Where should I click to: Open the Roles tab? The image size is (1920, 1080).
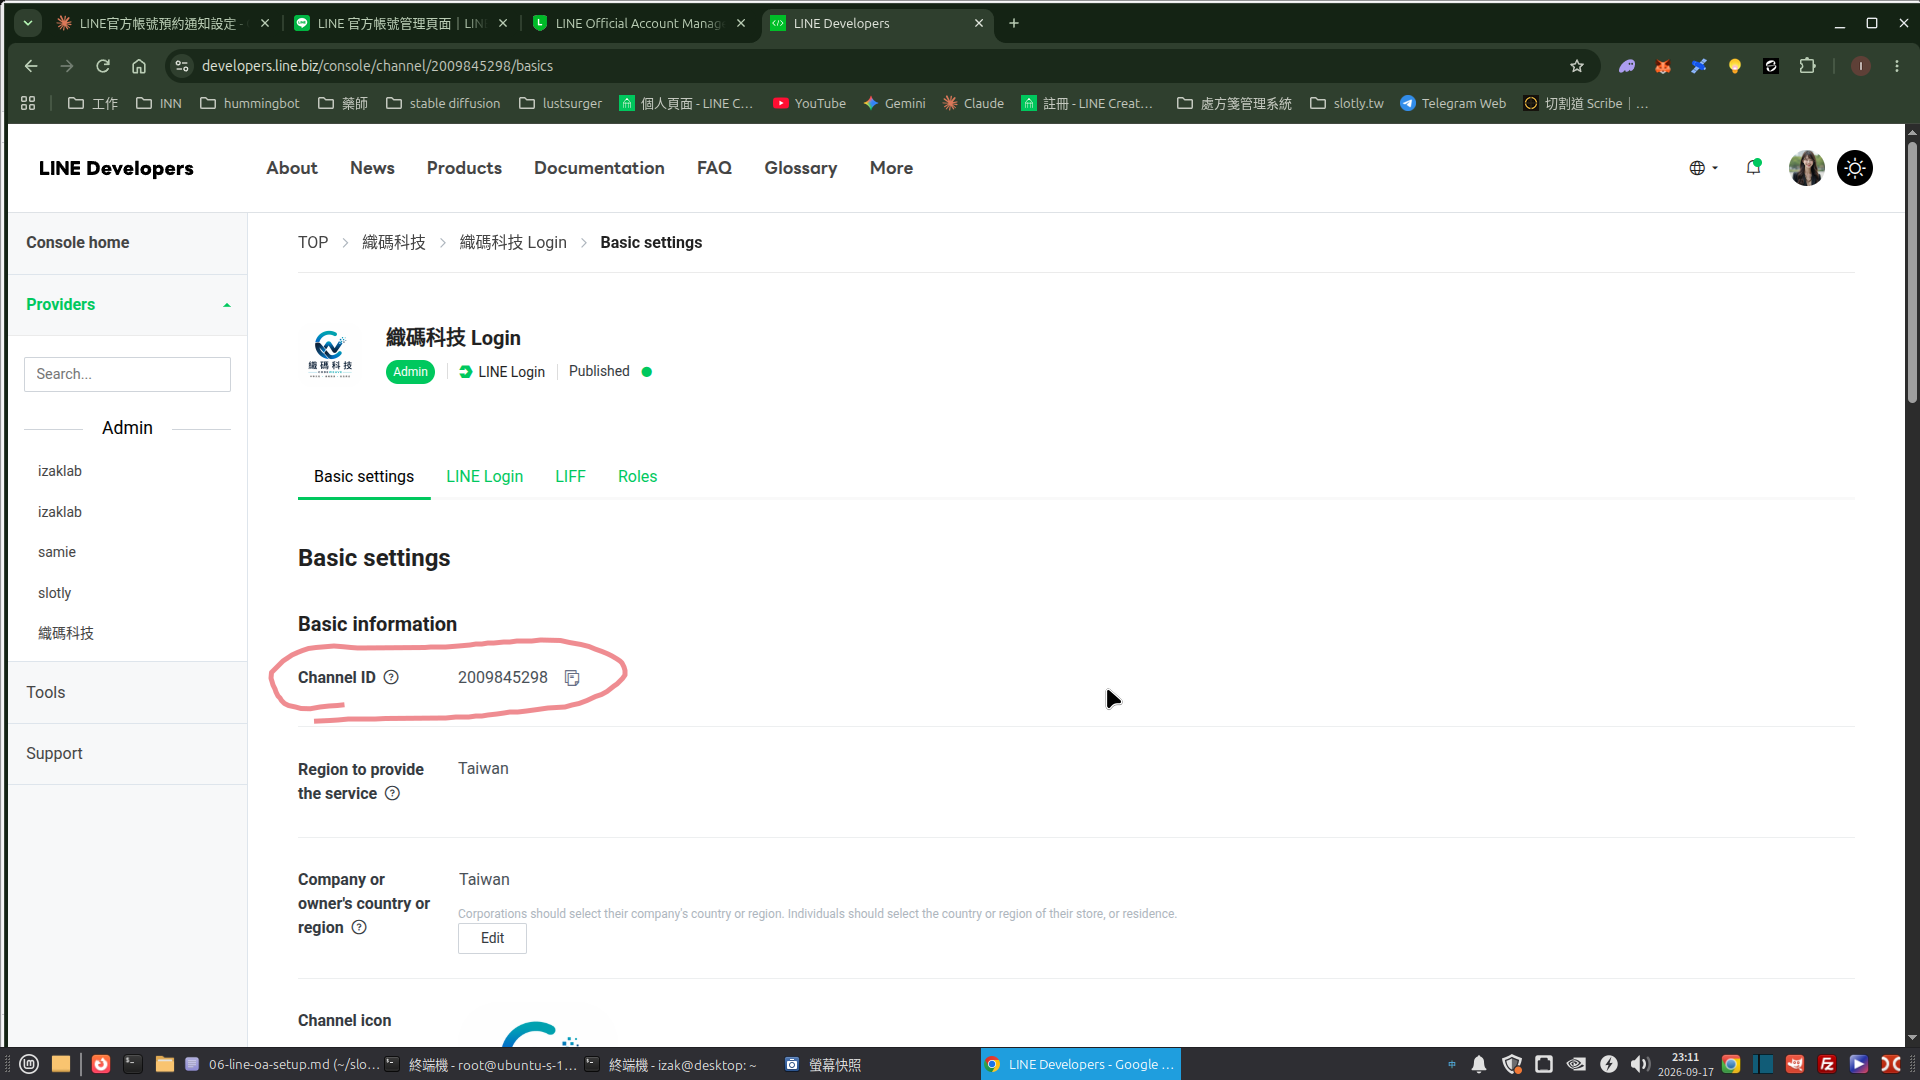[637, 476]
